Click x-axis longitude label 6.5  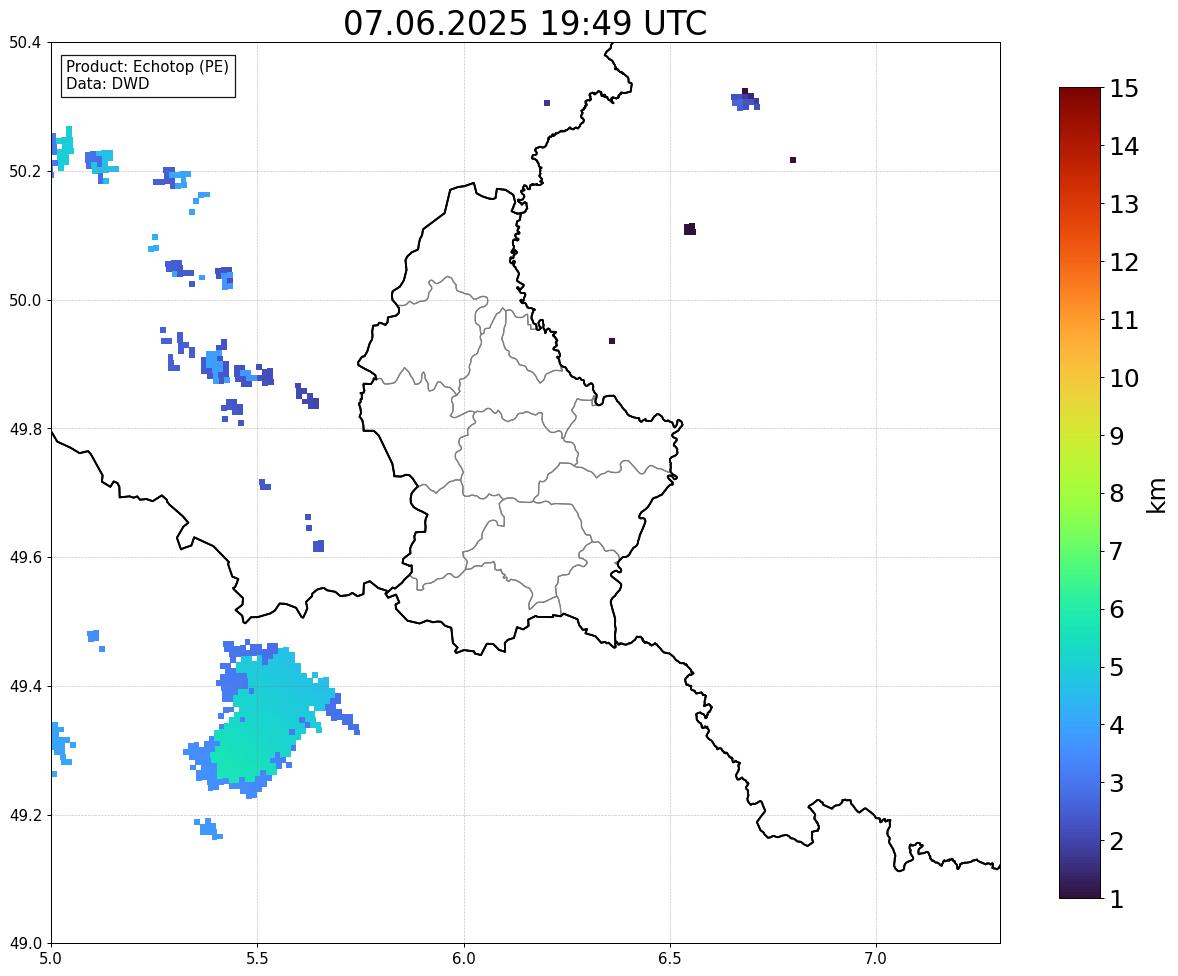tap(670, 959)
